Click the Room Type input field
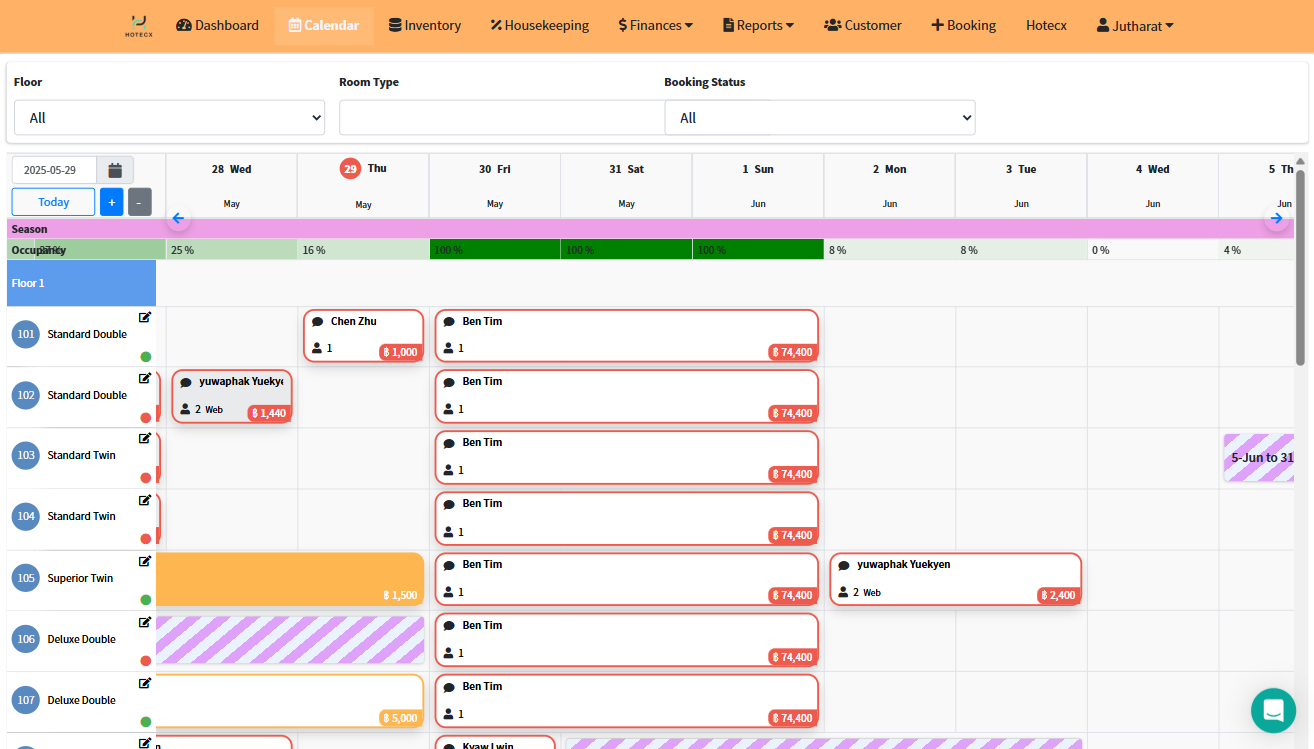 501,118
